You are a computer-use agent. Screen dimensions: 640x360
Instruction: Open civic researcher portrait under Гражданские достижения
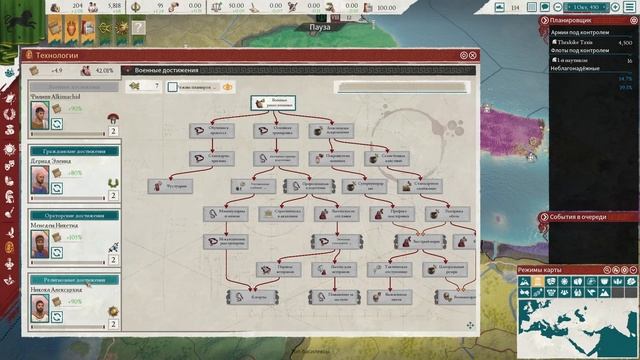pos(40,180)
